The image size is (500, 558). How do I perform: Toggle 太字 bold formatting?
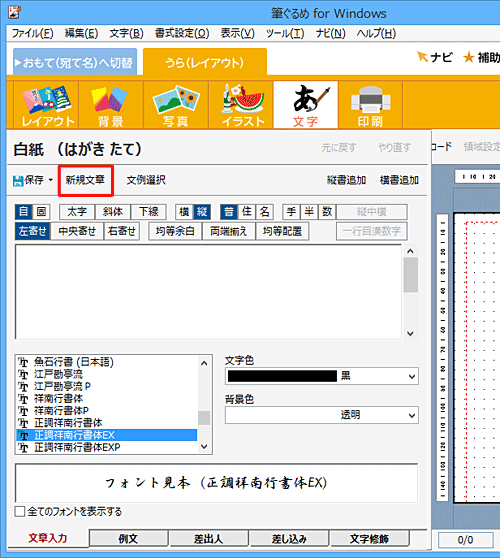[x=77, y=212]
